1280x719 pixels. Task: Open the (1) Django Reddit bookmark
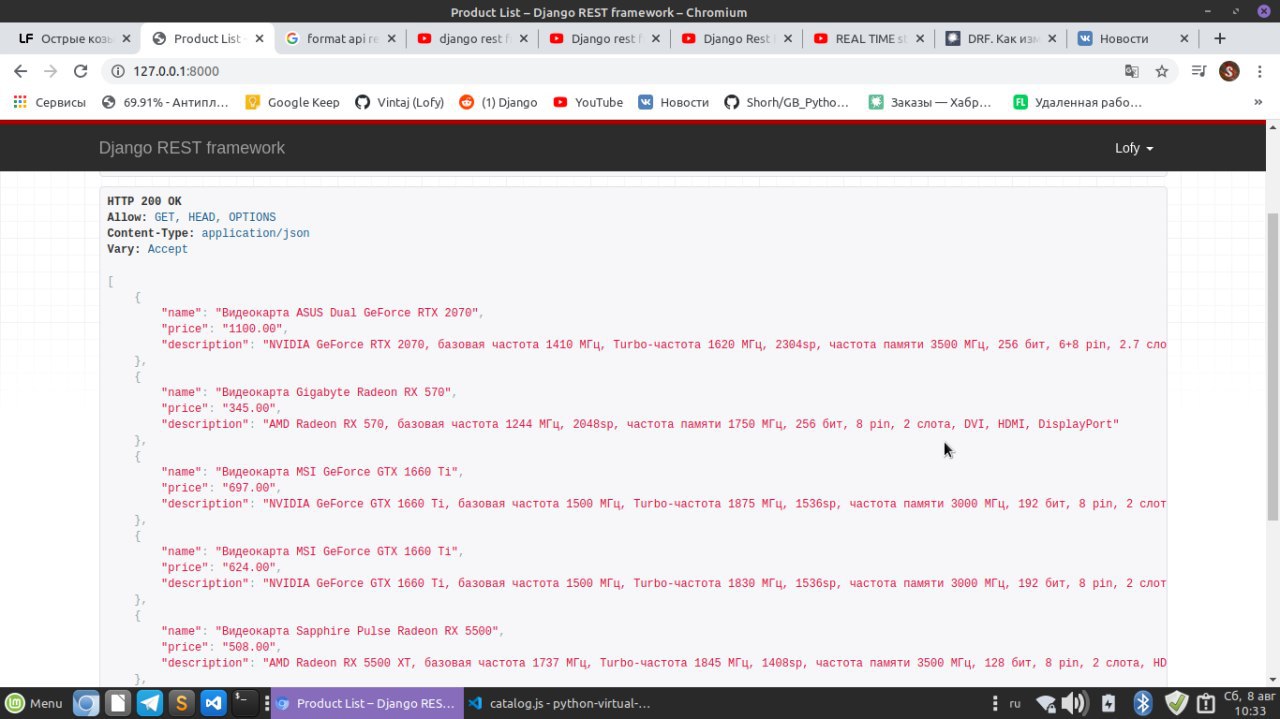tap(498, 102)
